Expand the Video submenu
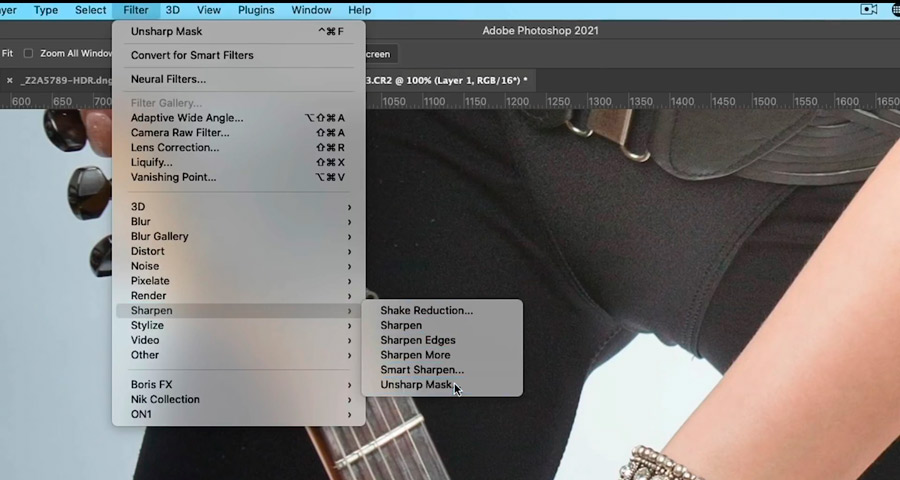Screen dimensions: 900x480 coord(238,340)
